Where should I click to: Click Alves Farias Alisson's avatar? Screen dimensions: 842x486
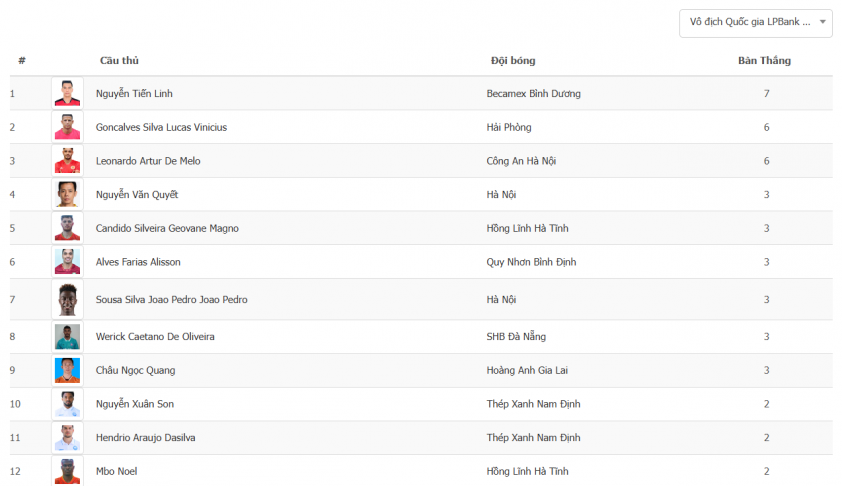point(67,262)
